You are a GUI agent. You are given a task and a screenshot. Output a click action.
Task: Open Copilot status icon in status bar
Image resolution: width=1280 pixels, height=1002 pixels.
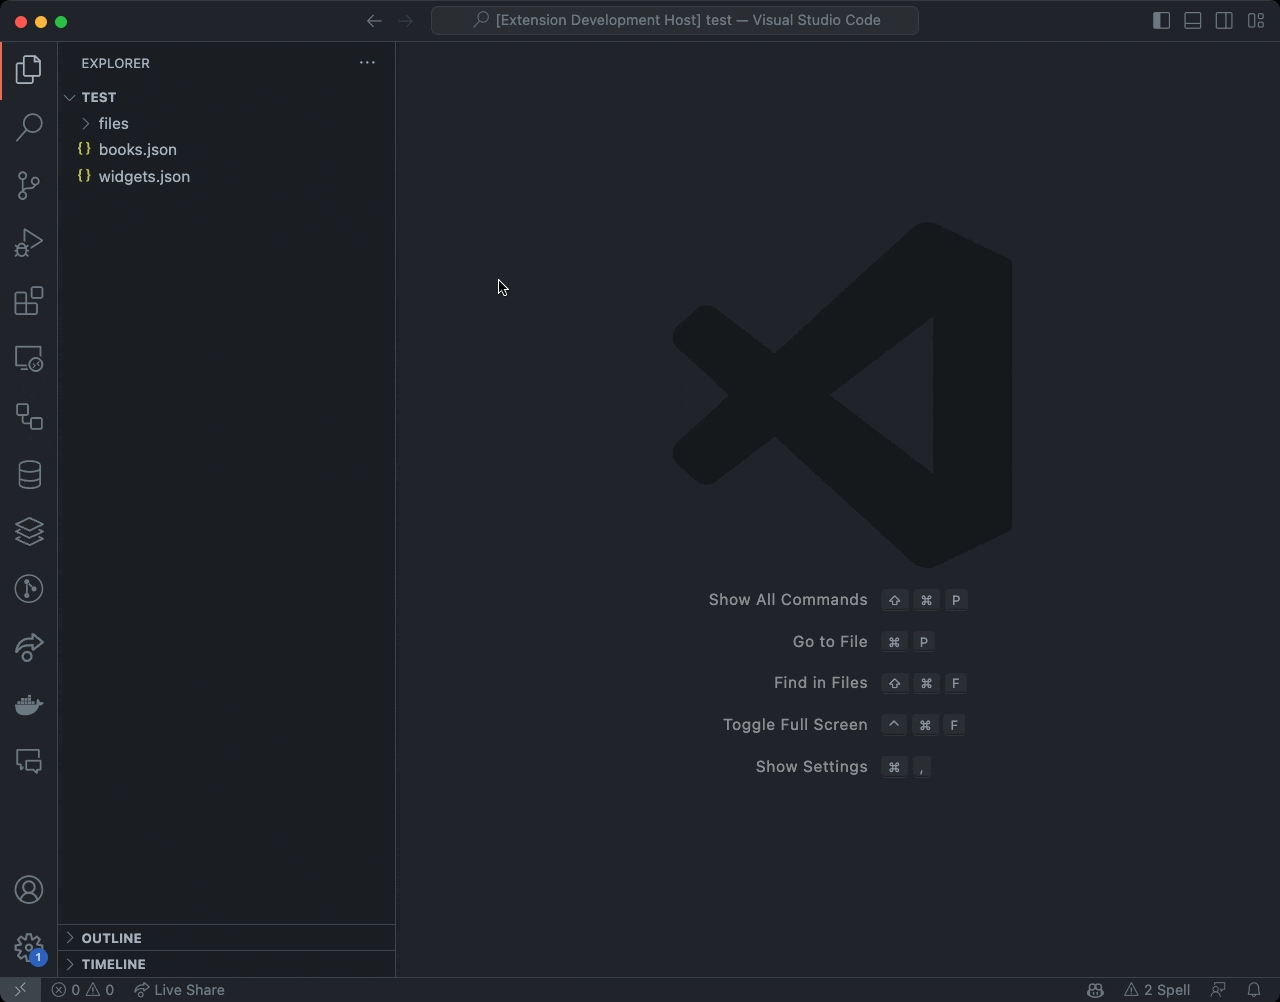click(1095, 990)
